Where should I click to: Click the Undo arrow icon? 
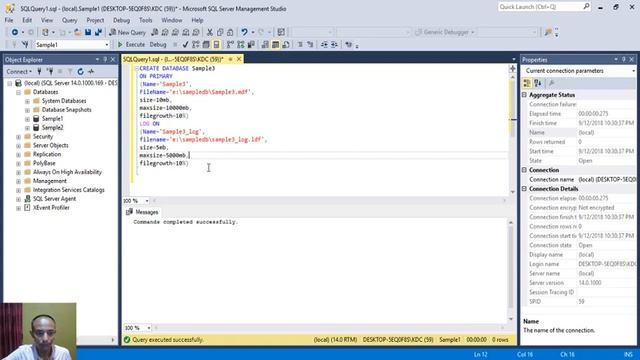244,32
